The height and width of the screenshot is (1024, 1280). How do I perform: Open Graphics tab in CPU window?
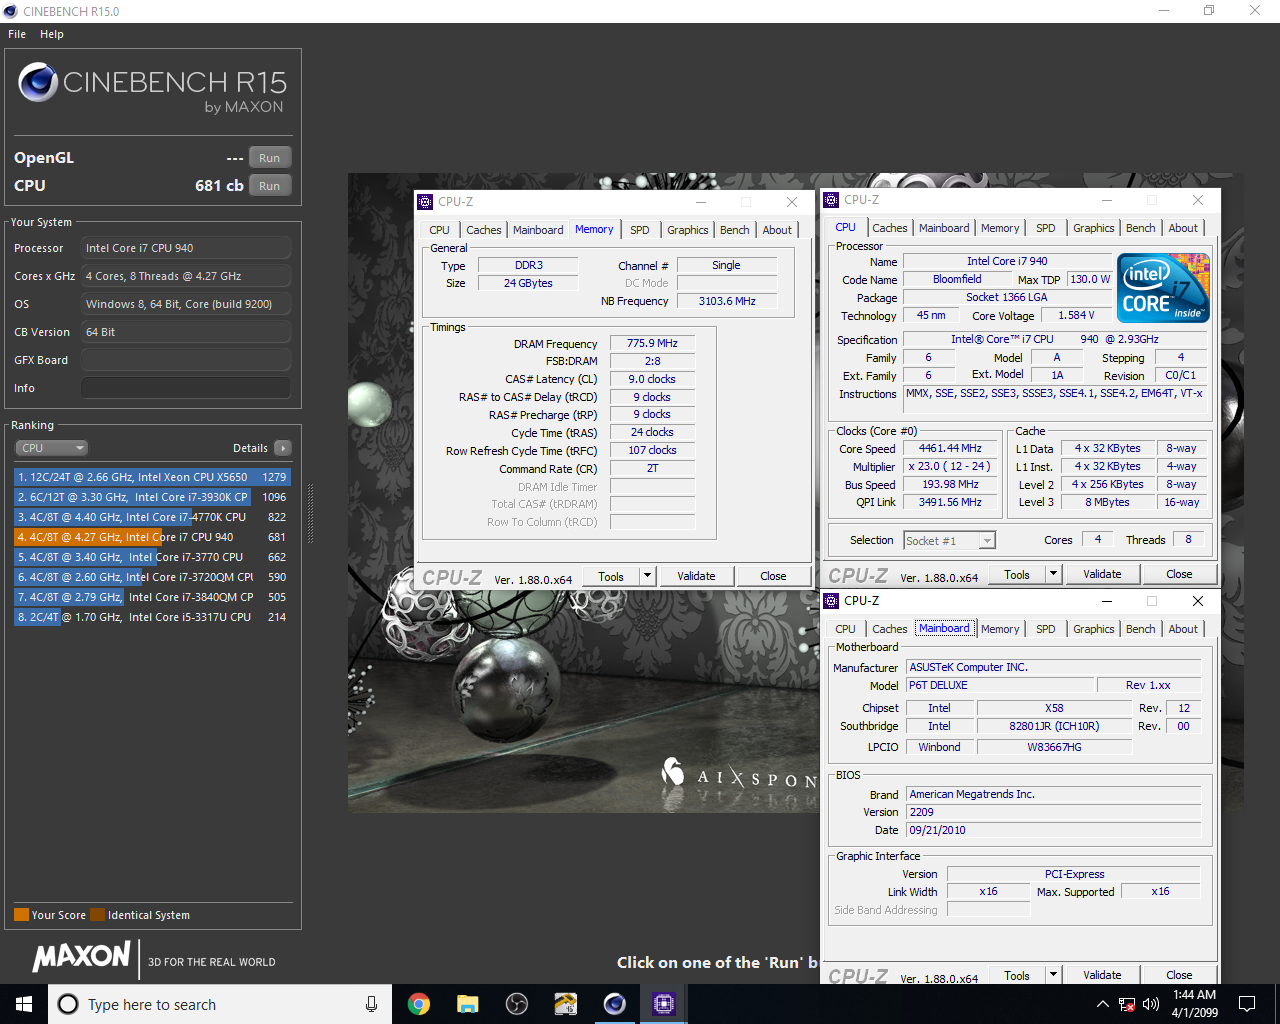1094,228
